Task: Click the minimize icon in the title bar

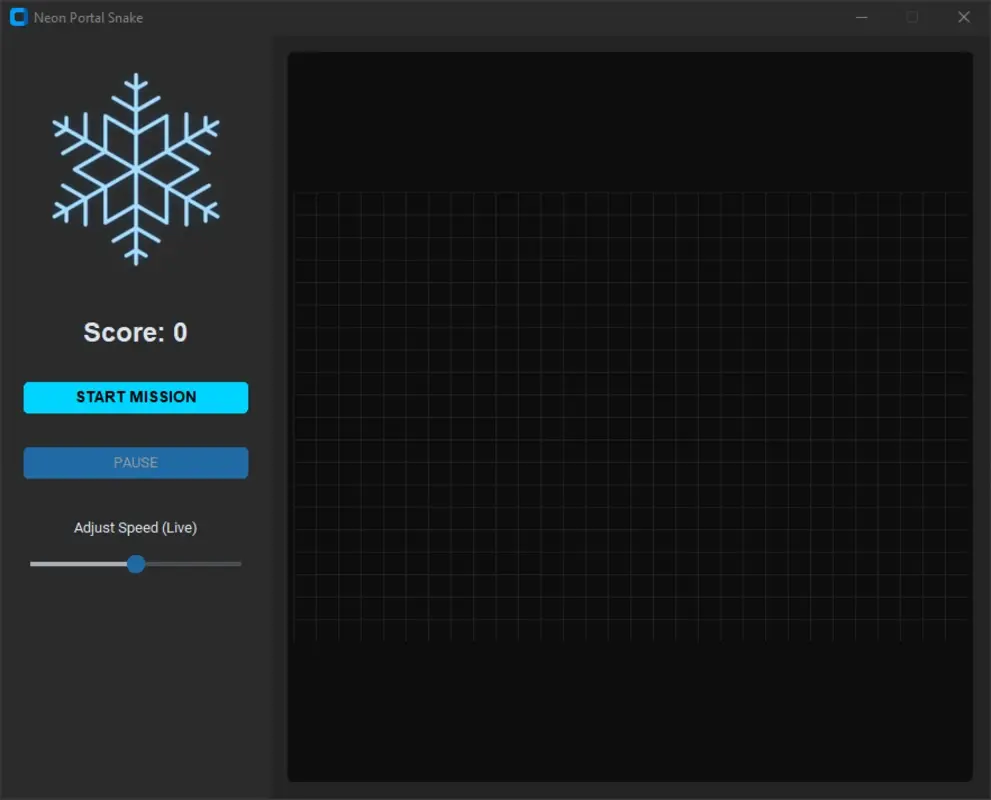Action: click(x=861, y=17)
